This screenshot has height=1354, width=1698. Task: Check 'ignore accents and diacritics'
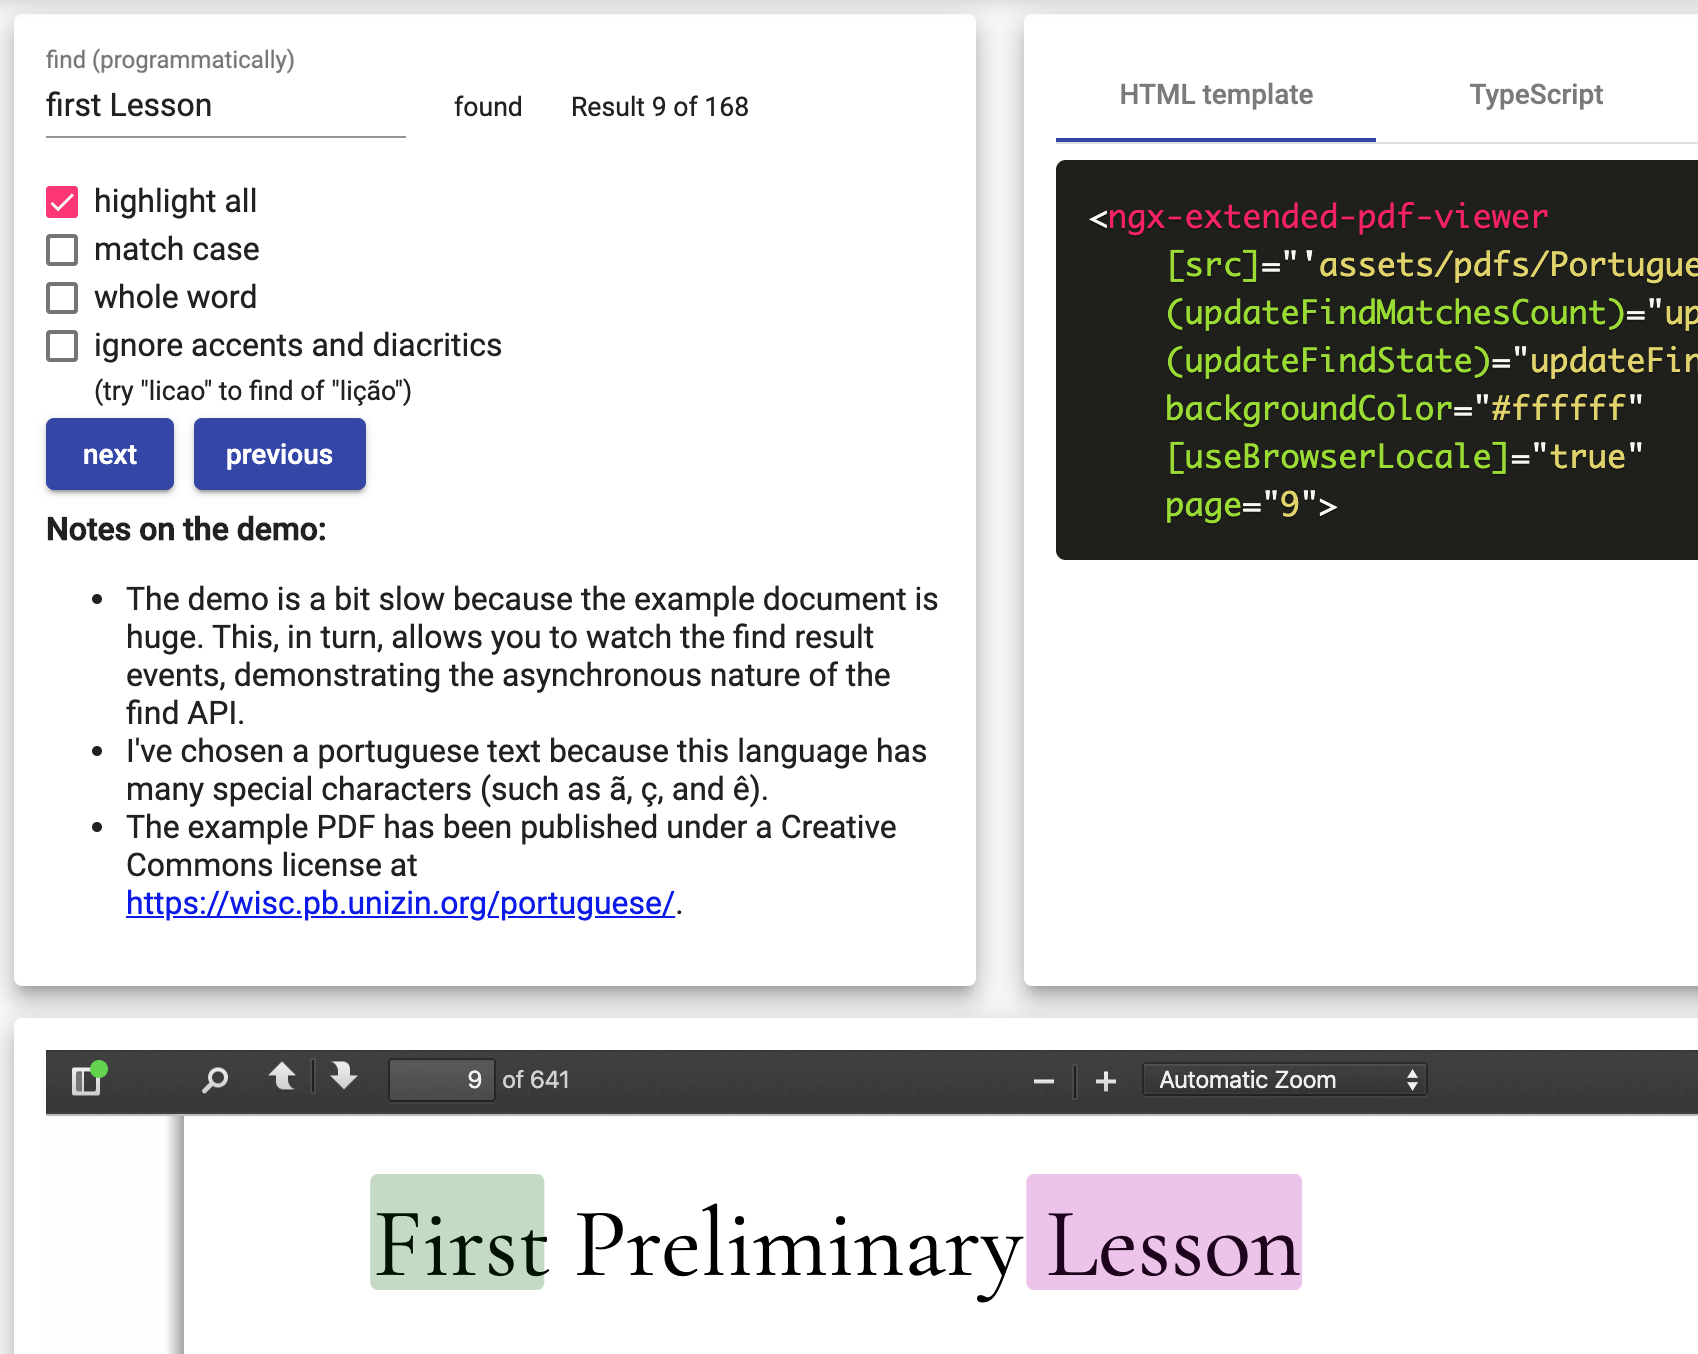tap(62, 345)
